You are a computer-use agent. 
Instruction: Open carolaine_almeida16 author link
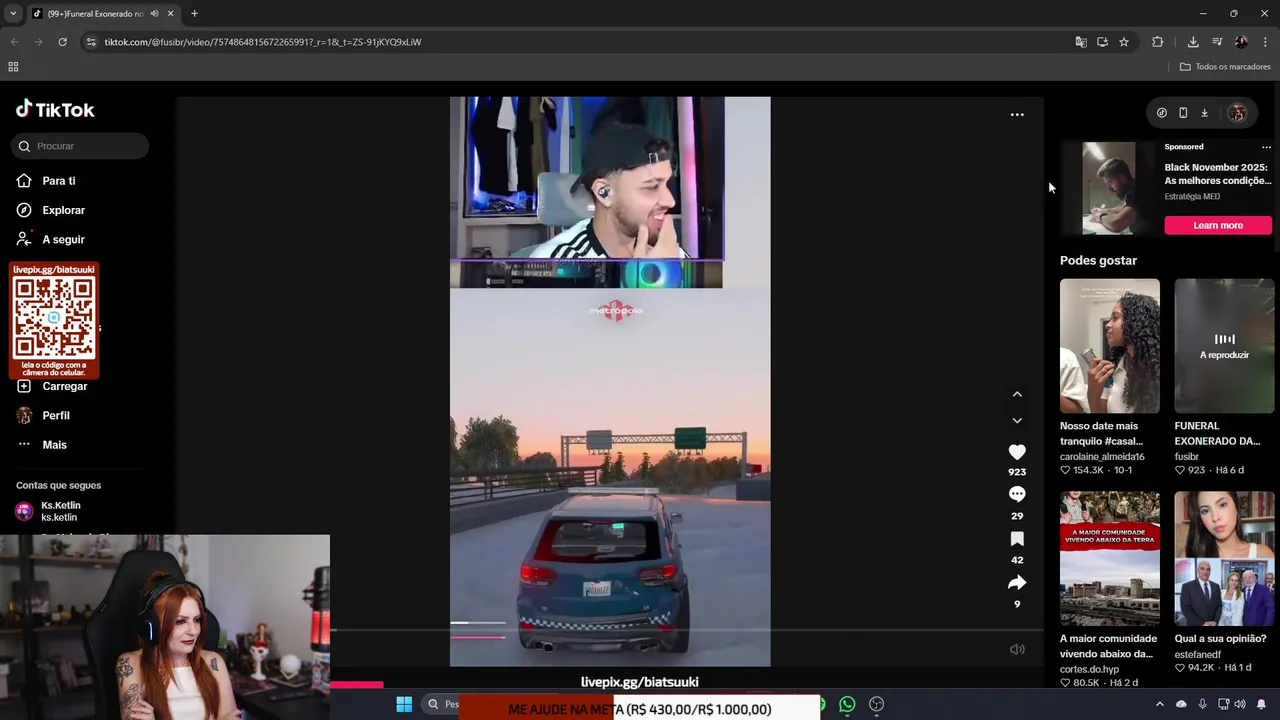tap(1102, 457)
